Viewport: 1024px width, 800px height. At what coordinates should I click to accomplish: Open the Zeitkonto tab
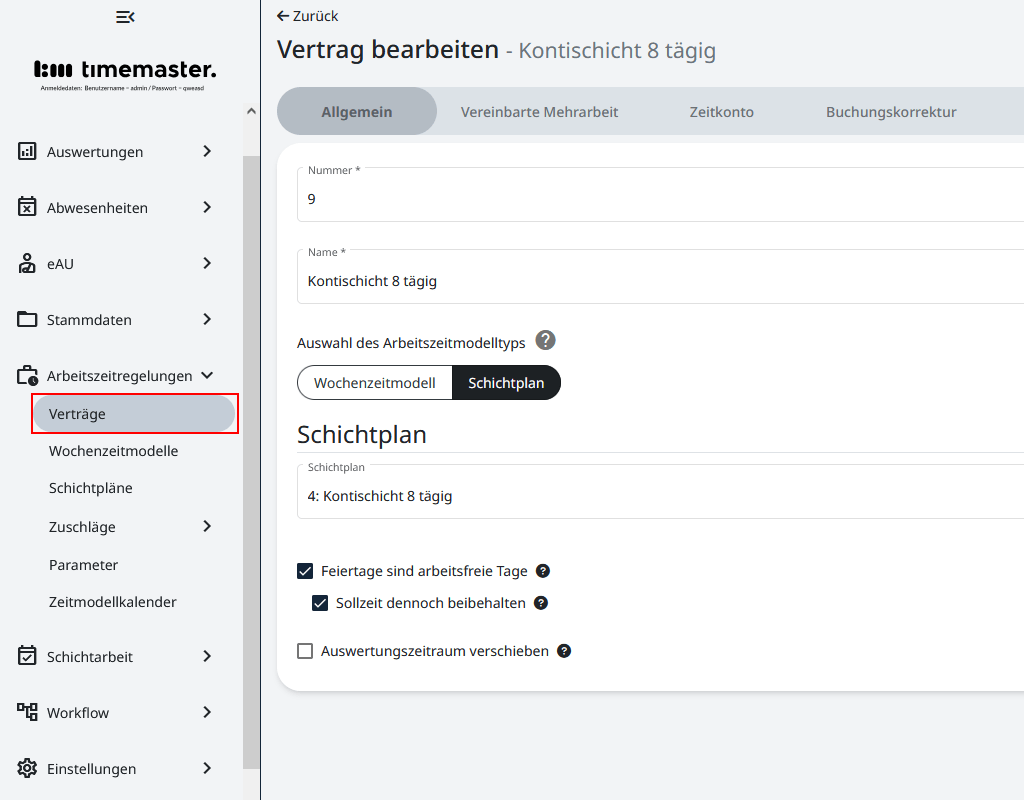tap(721, 112)
